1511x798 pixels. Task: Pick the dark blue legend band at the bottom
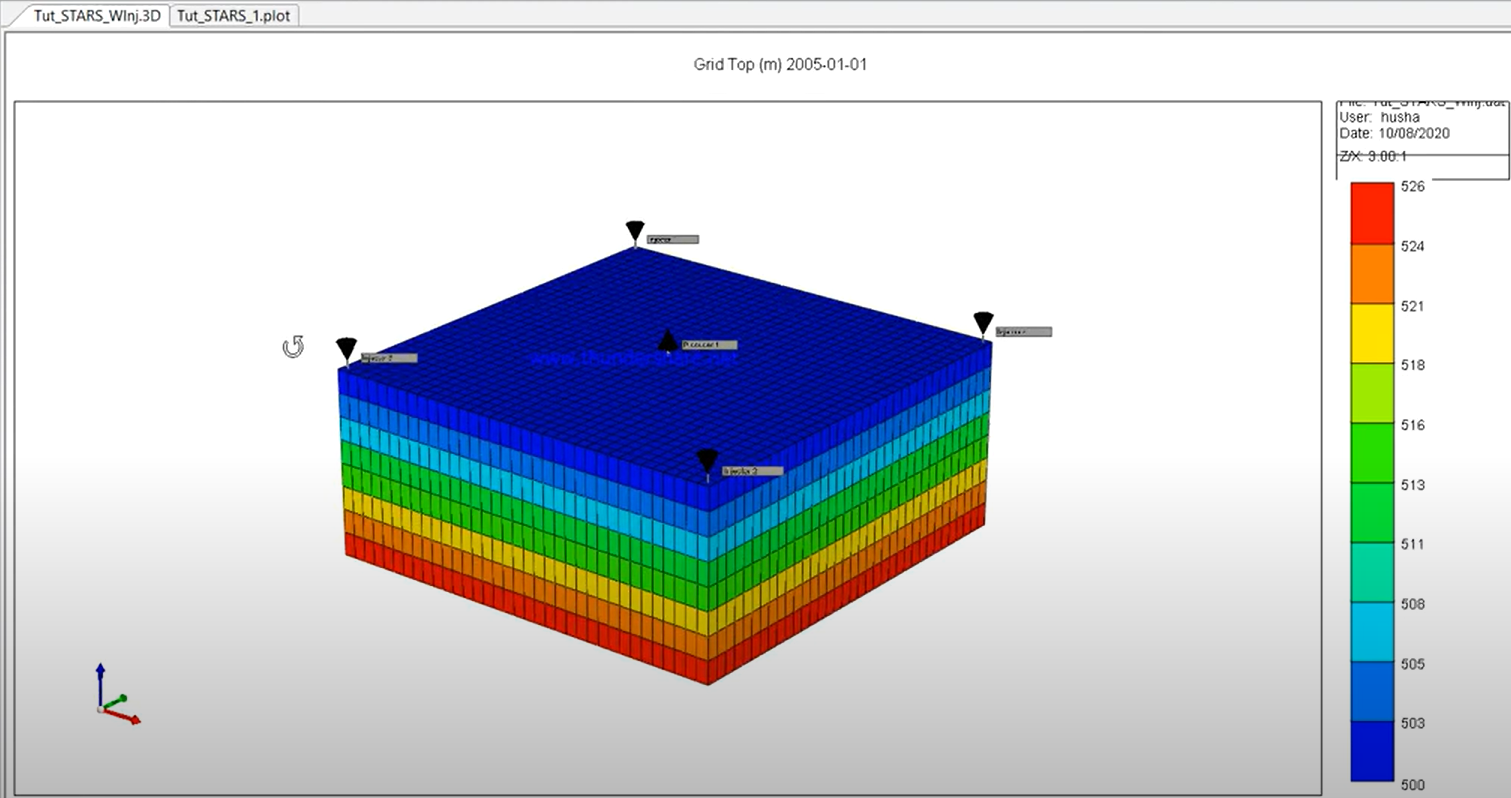(x=1371, y=751)
